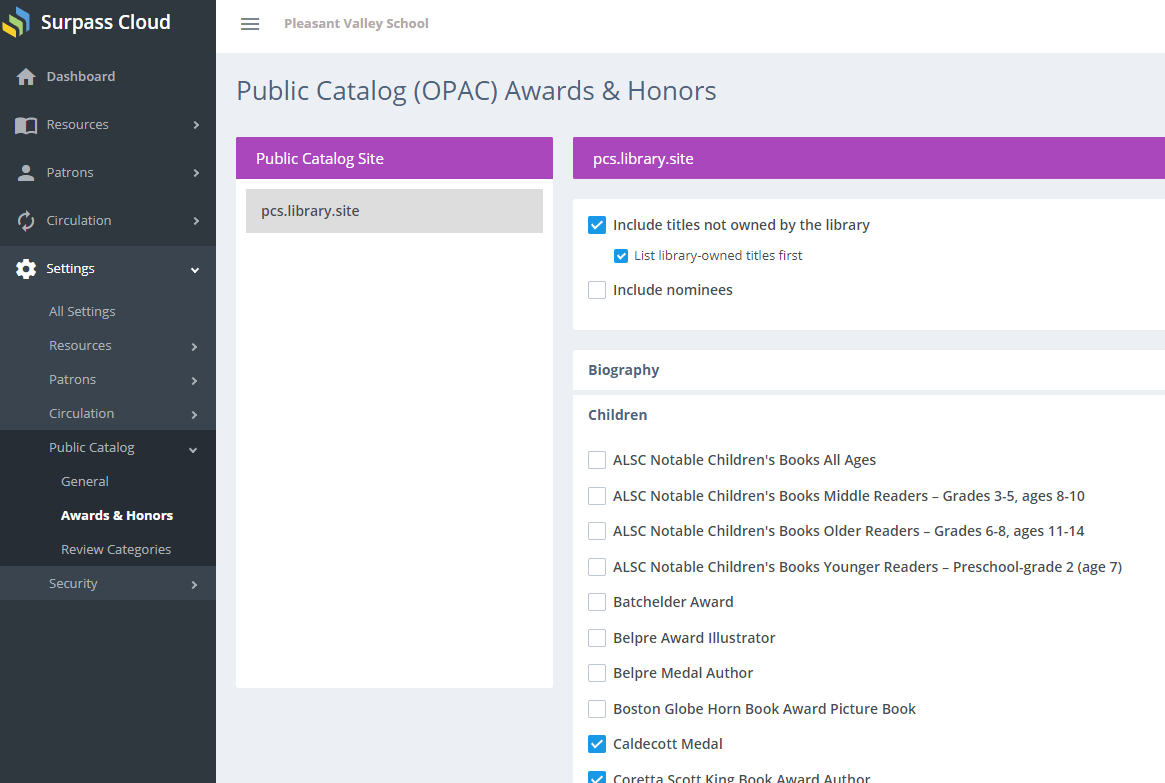Check ALSC Notable Books Older Readers box

tap(597, 531)
